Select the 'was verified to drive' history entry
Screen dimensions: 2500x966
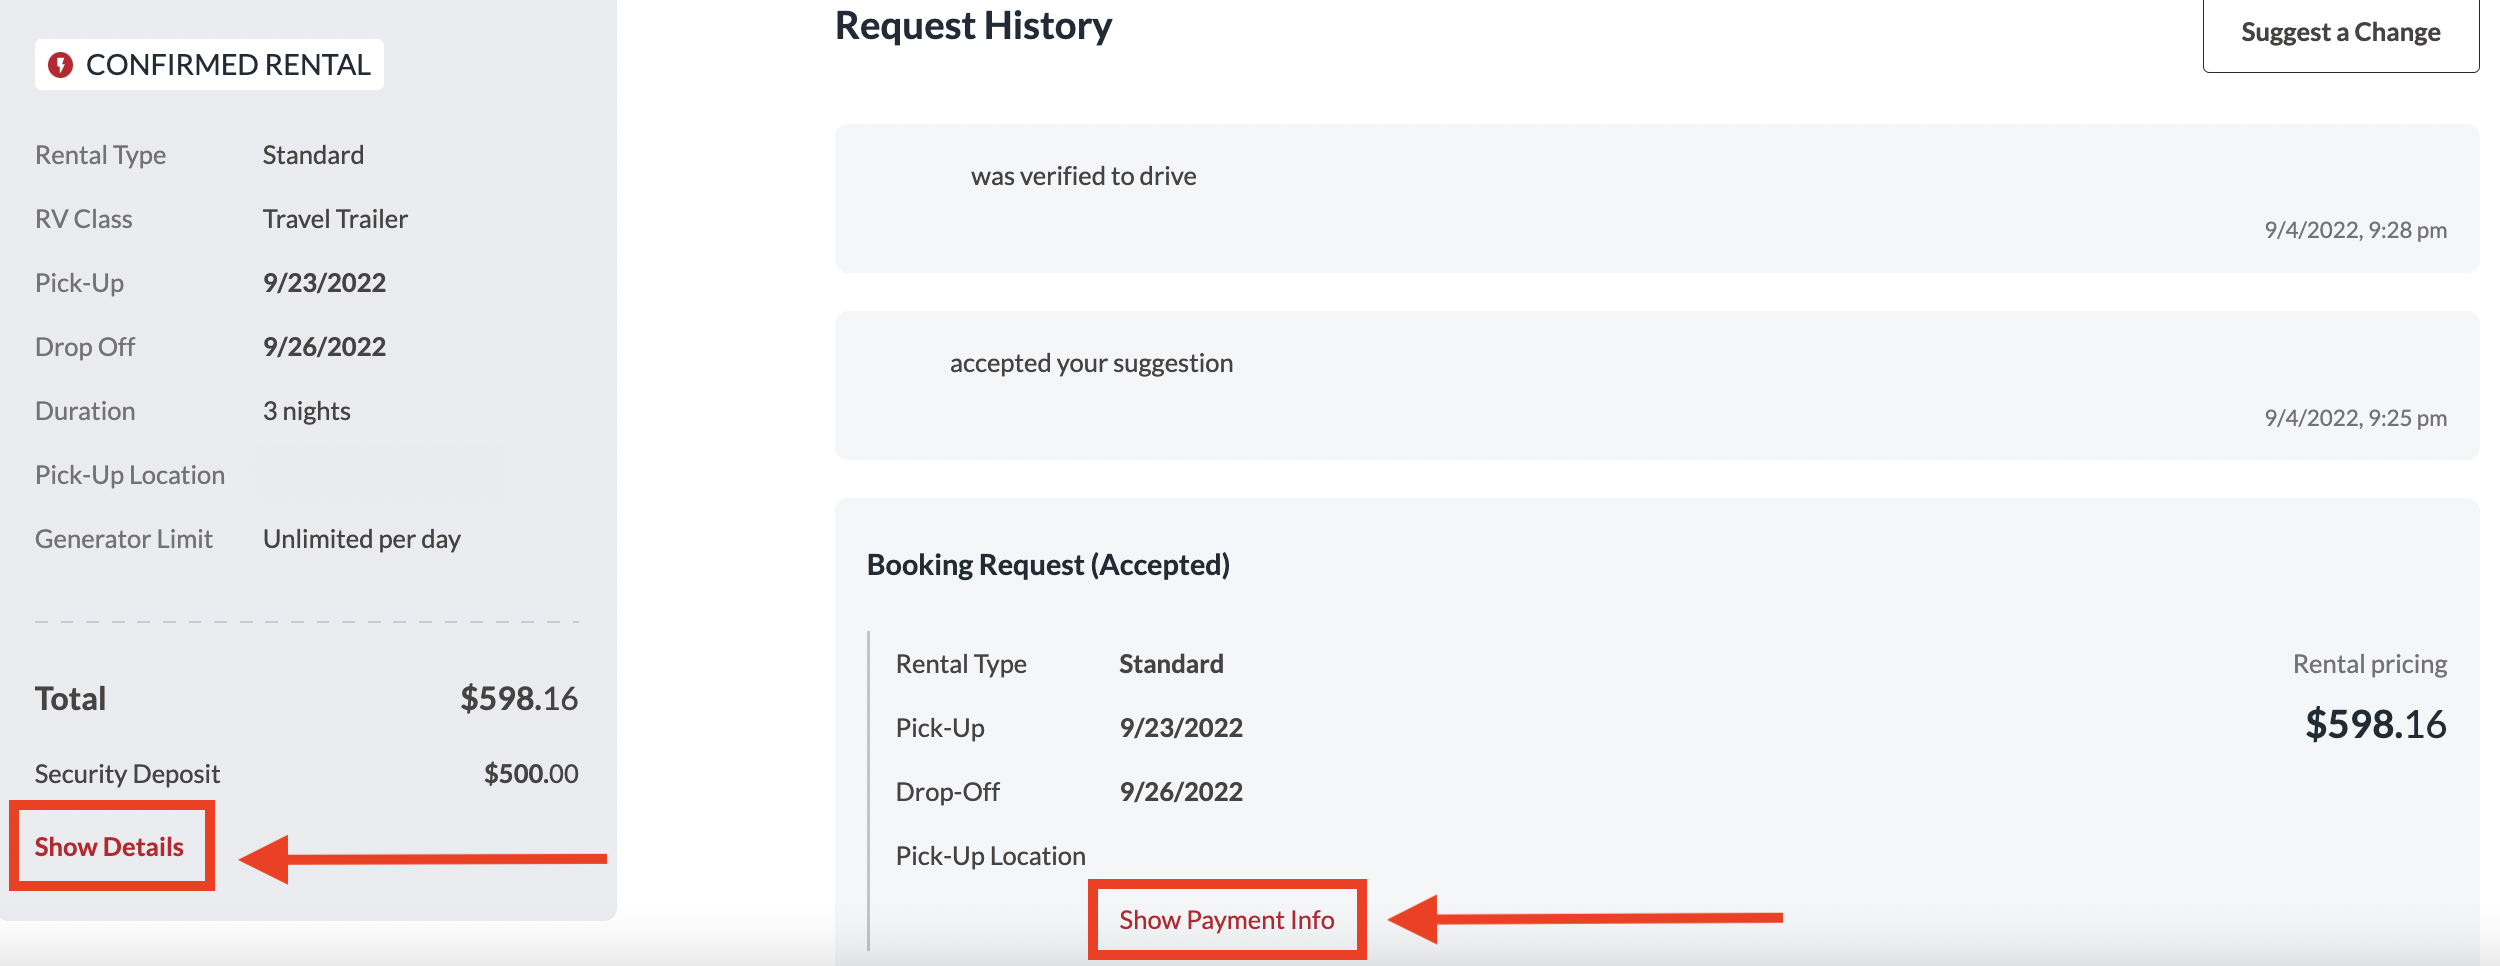point(1083,176)
